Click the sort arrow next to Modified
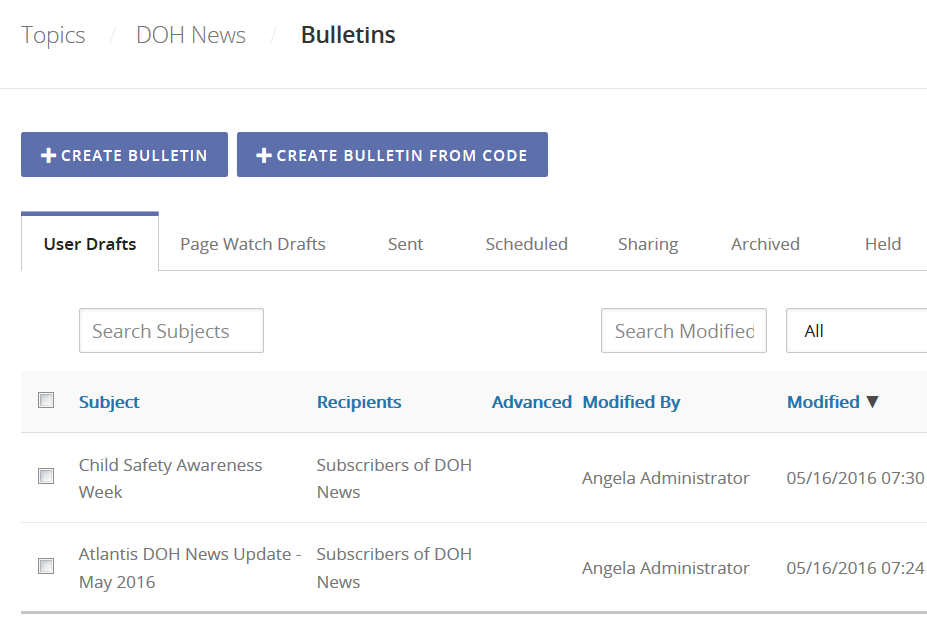Image resolution: width=927 pixels, height=623 pixels. [871, 402]
